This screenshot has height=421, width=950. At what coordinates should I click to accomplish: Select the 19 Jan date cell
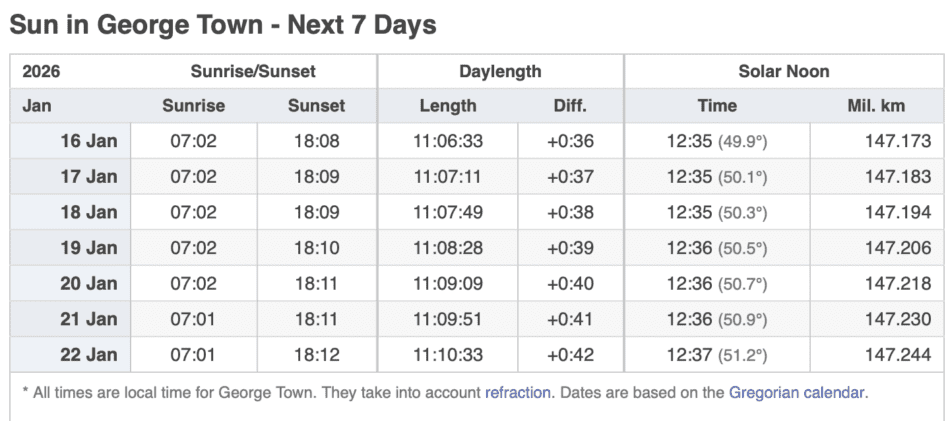88,248
